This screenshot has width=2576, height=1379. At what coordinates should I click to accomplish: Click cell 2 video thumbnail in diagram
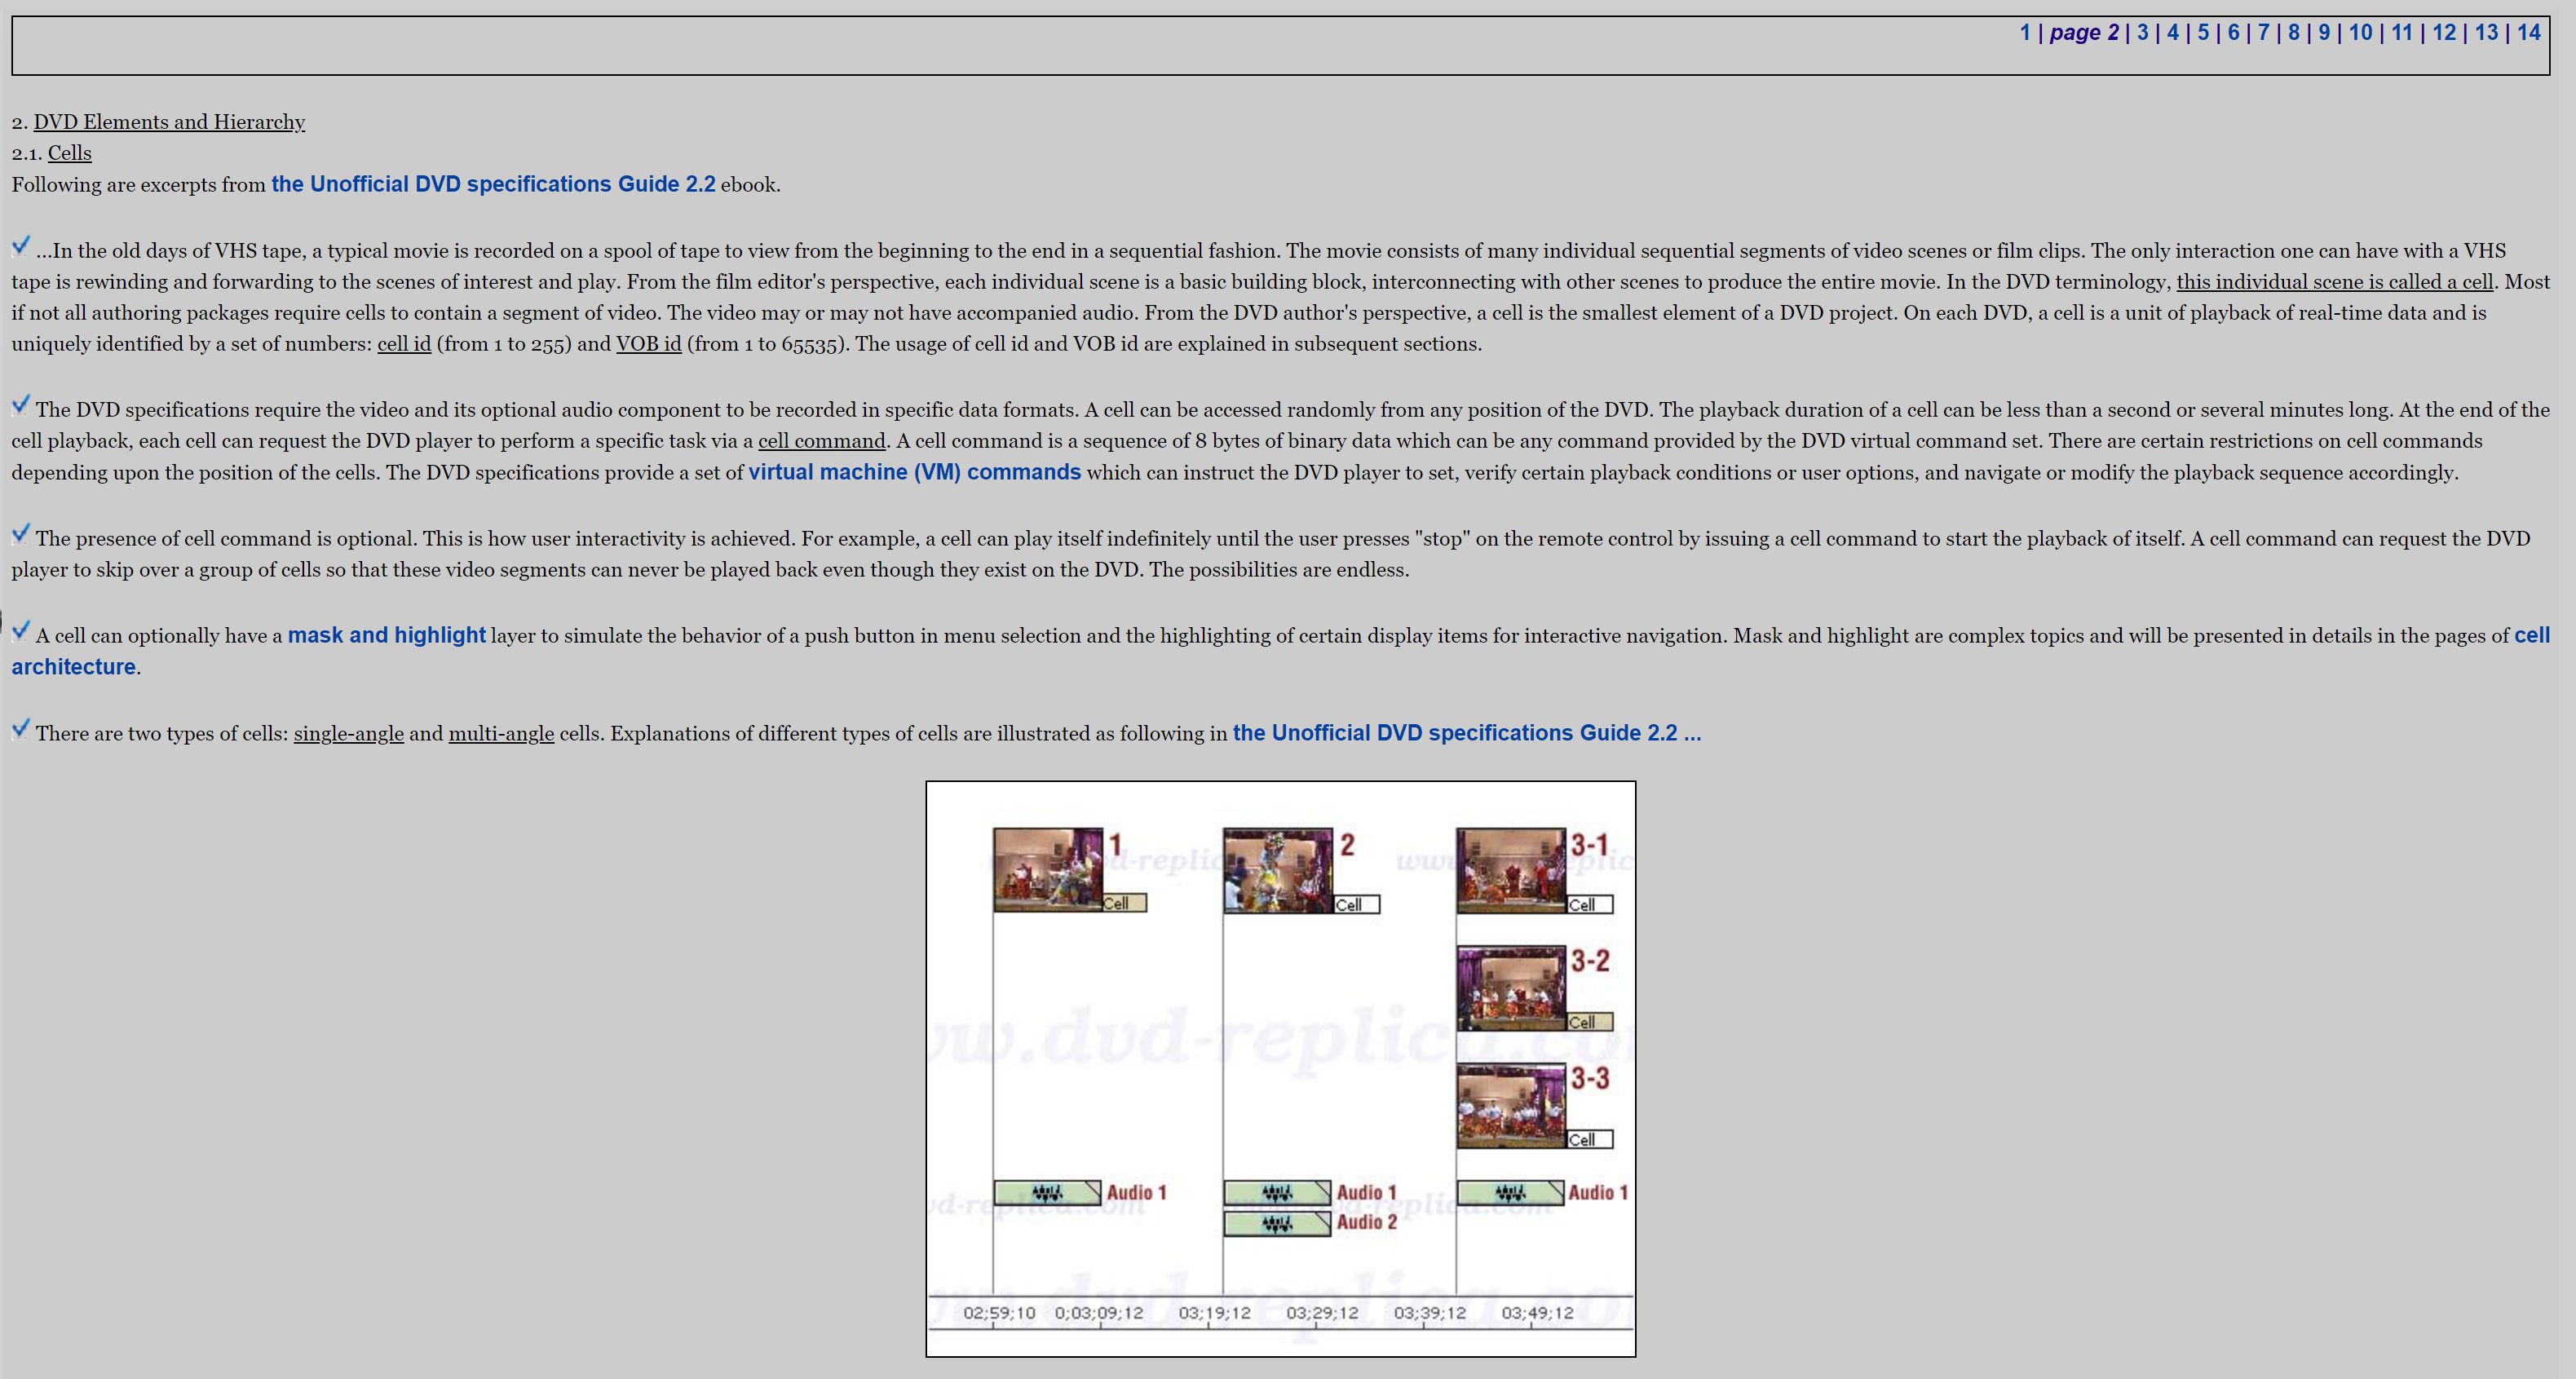pyautogui.click(x=1278, y=870)
